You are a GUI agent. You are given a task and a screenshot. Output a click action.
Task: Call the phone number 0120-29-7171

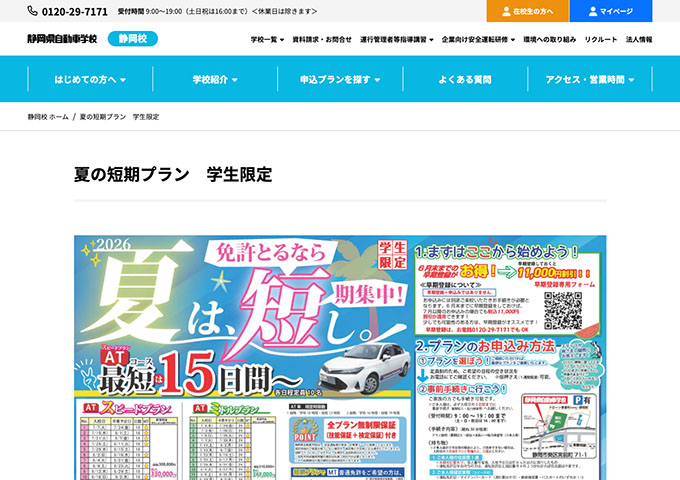75,12
